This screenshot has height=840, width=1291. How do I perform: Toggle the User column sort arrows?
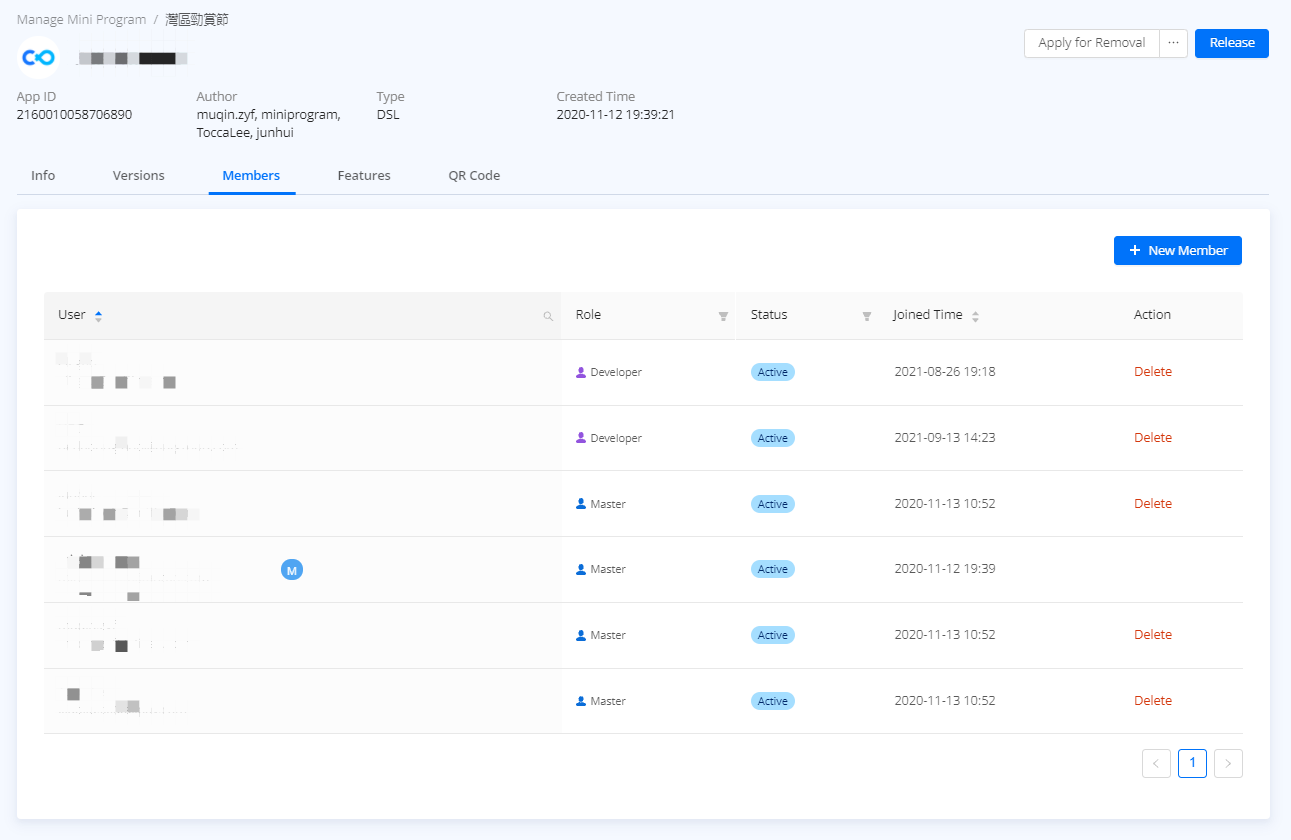[x=98, y=316]
